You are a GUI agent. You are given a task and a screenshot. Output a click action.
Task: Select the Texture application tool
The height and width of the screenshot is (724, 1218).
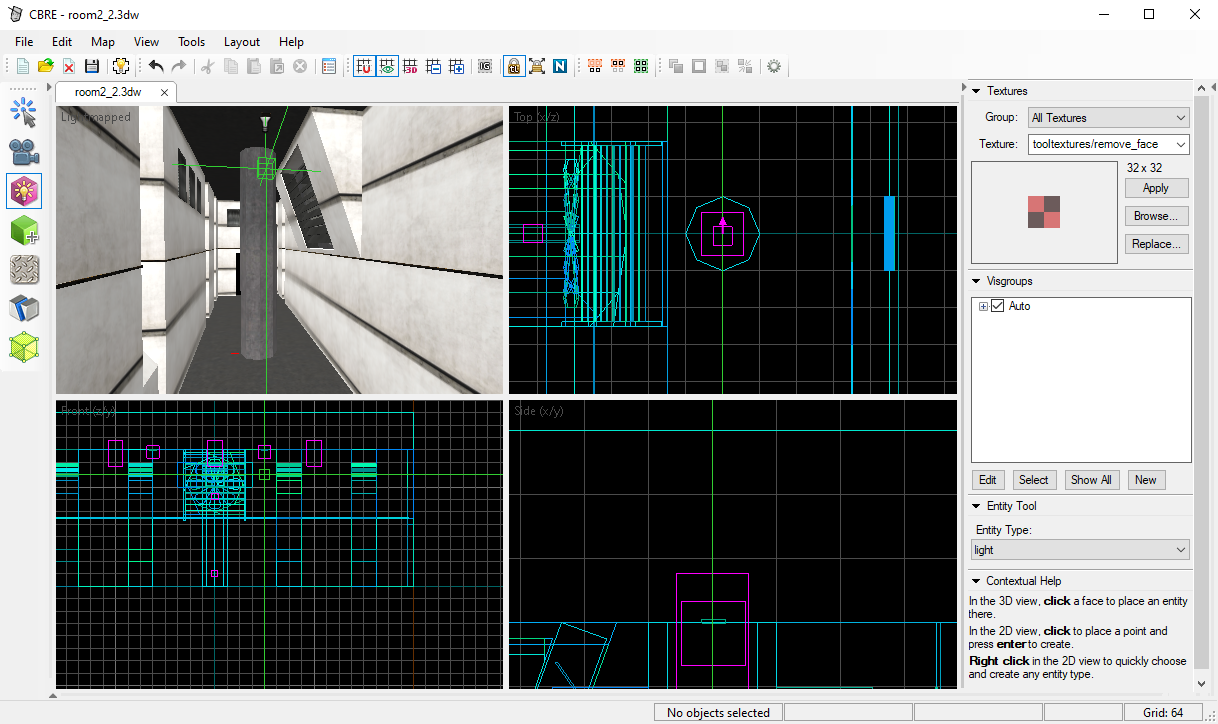[24, 270]
